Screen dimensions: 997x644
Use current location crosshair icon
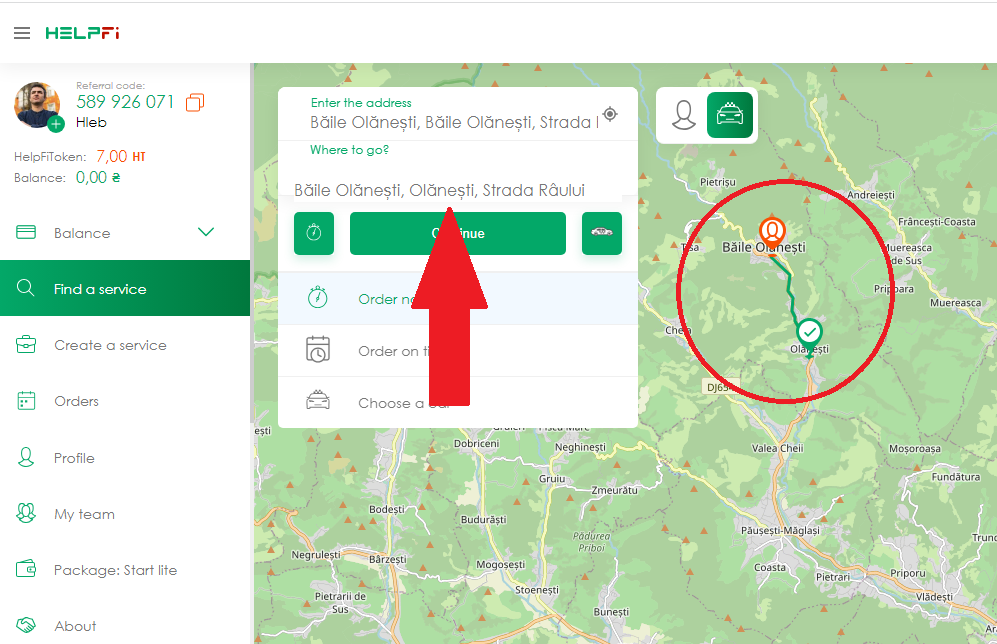click(x=610, y=114)
